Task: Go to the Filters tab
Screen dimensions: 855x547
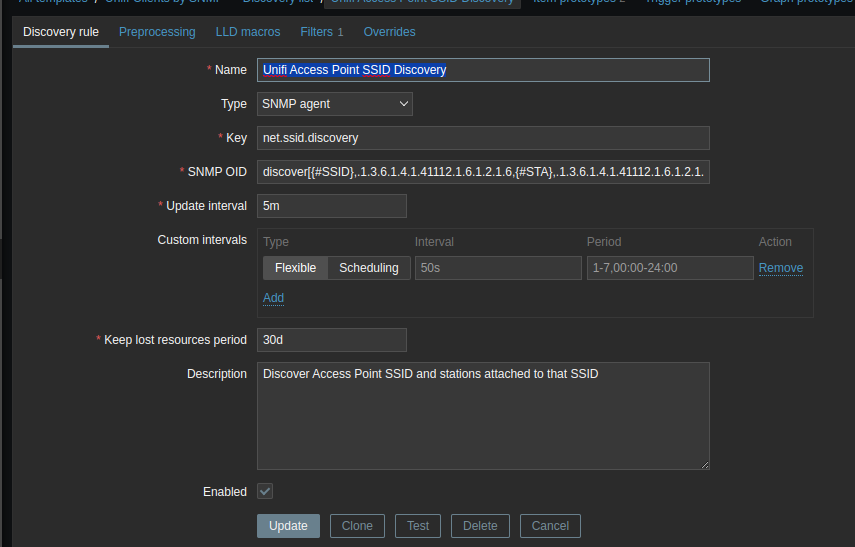Action: click(x=321, y=32)
